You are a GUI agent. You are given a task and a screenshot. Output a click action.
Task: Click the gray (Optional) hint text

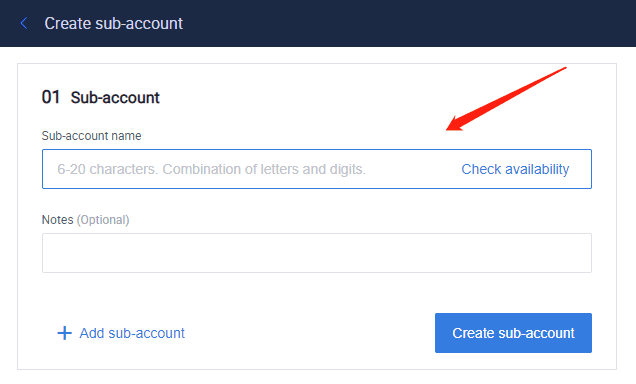103,220
